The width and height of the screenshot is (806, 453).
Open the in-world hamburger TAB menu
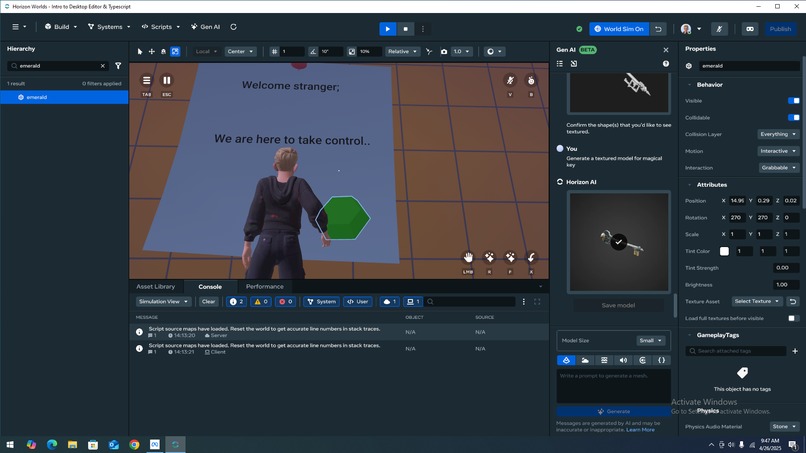coord(146,80)
